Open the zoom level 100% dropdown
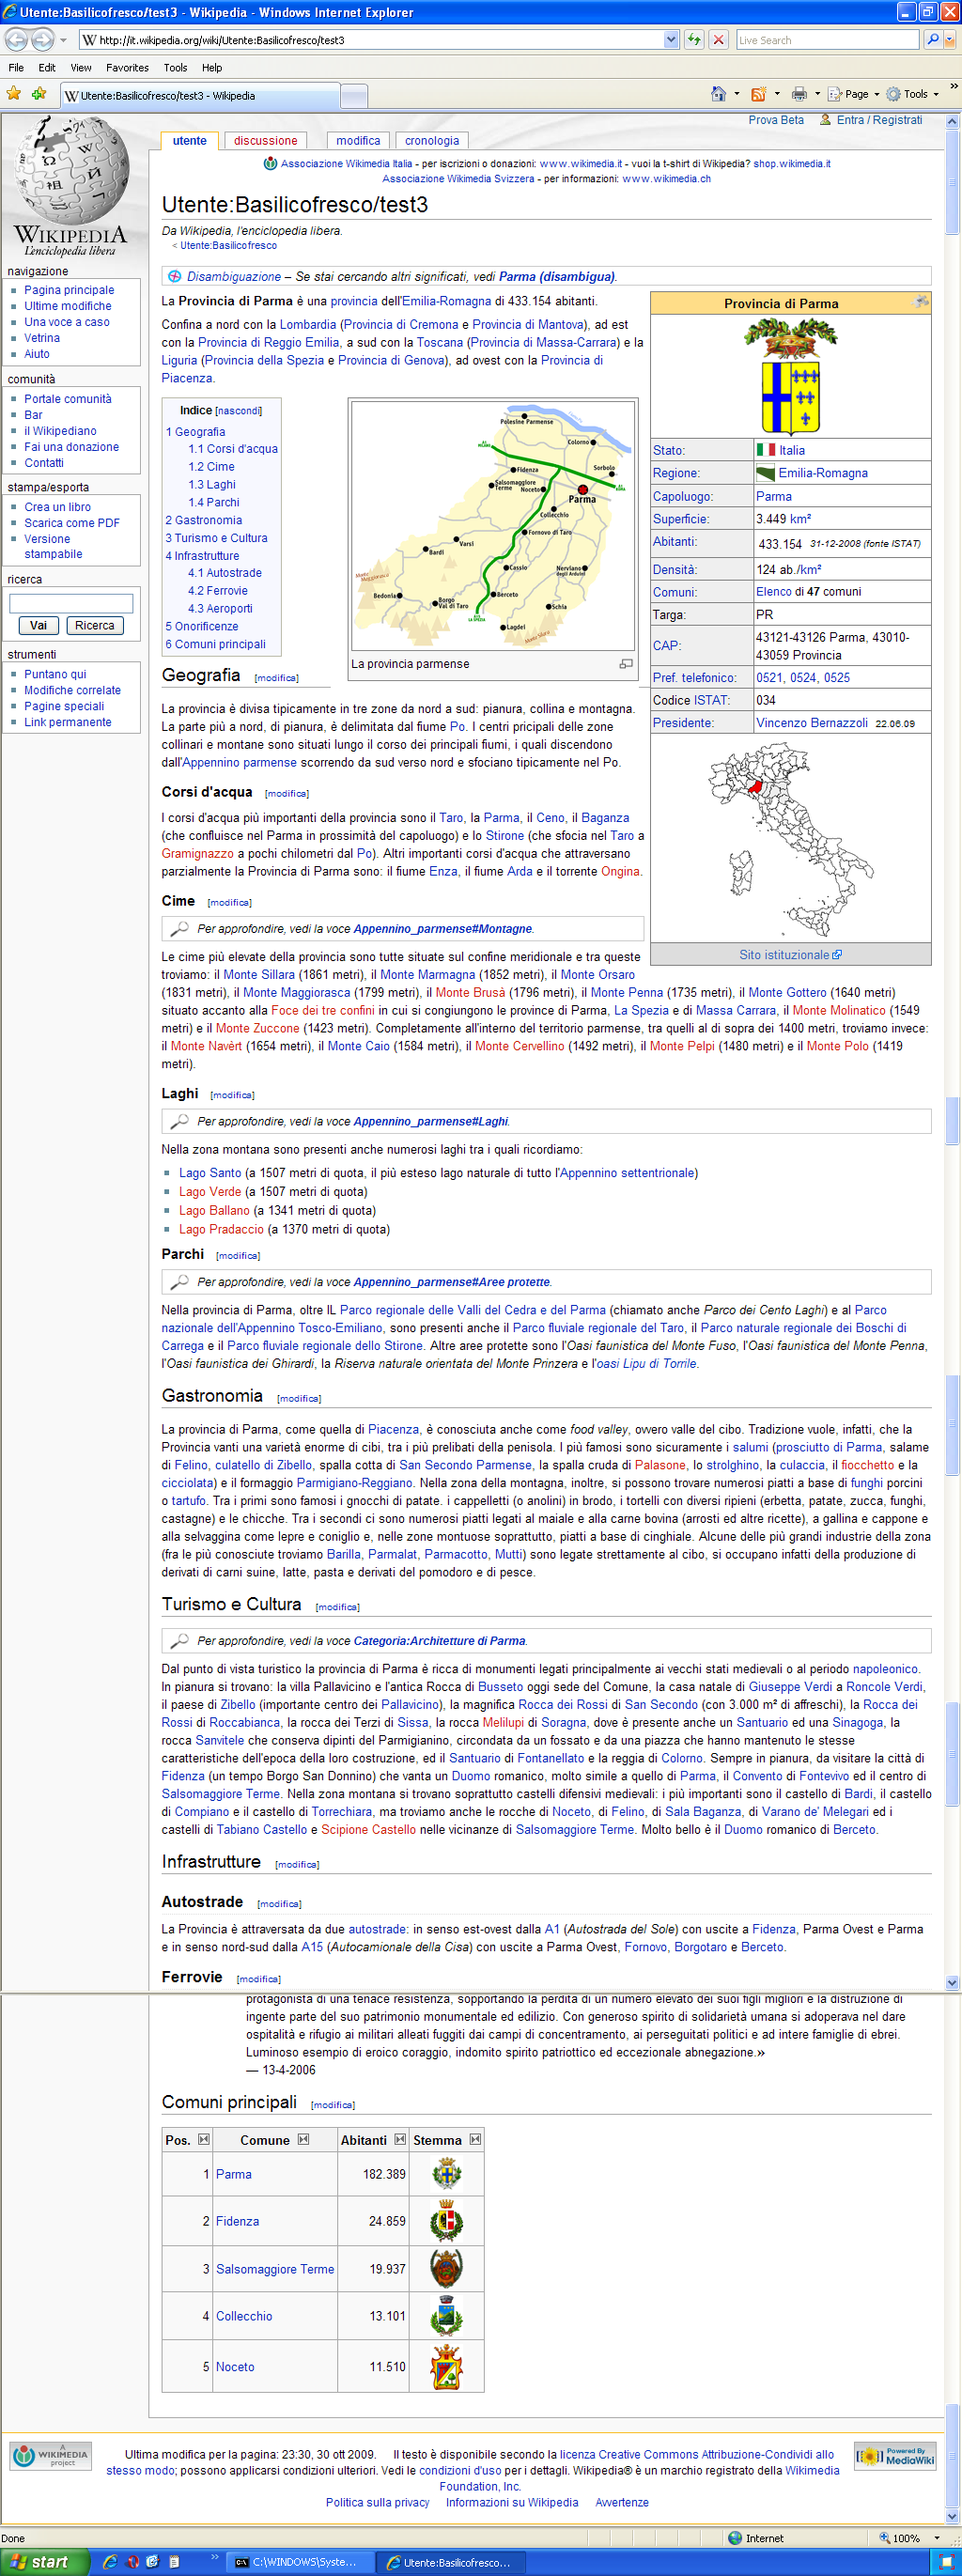 (x=937, y=2538)
